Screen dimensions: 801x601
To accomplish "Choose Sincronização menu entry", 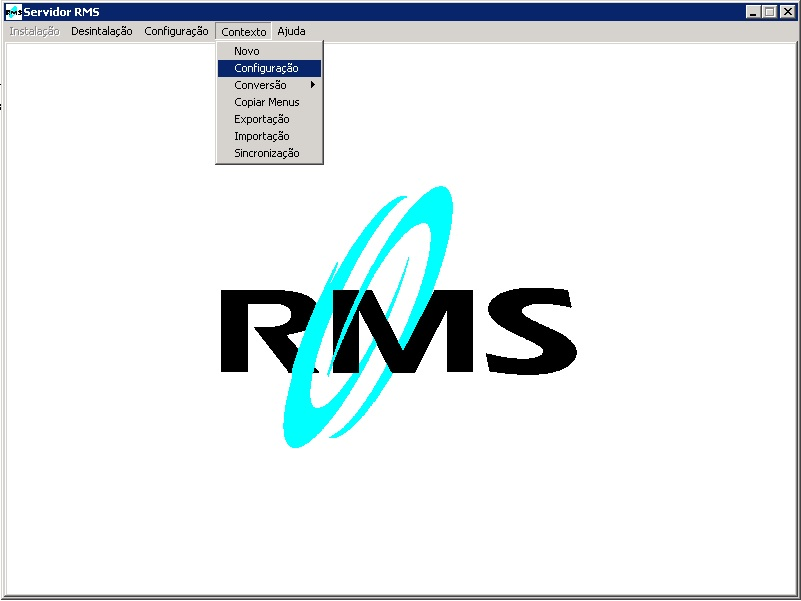I will click(x=269, y=153).
